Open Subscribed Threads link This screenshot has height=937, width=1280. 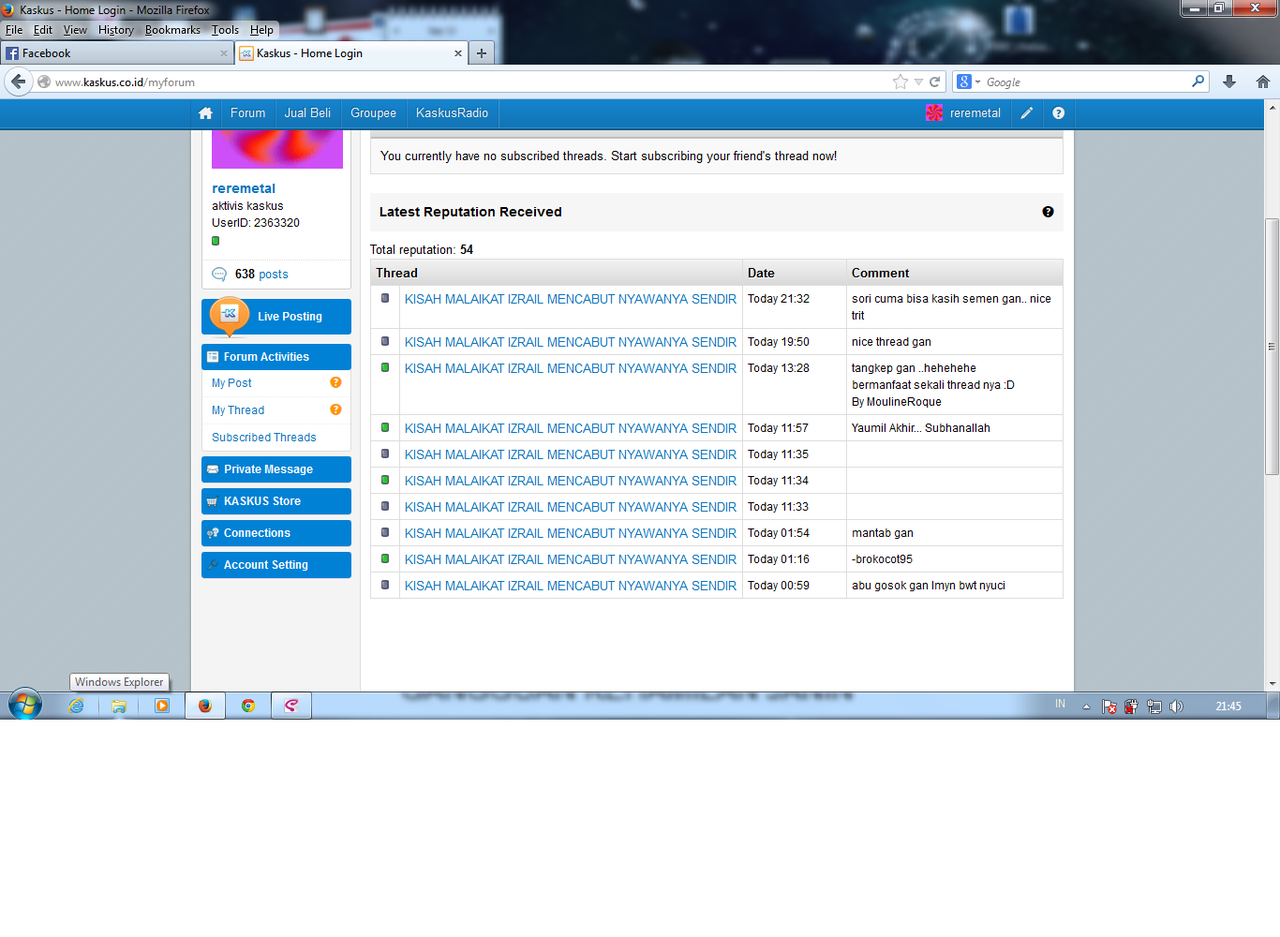(x=264, y=437)
